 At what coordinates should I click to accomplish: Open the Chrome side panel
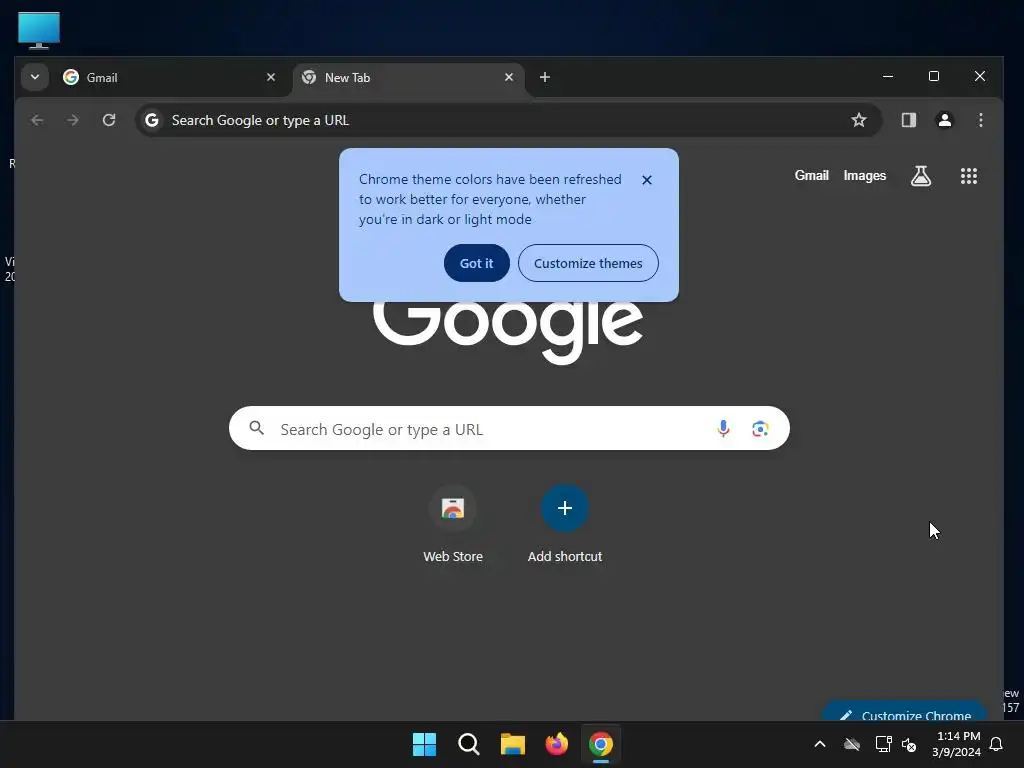tap(908, 120)
